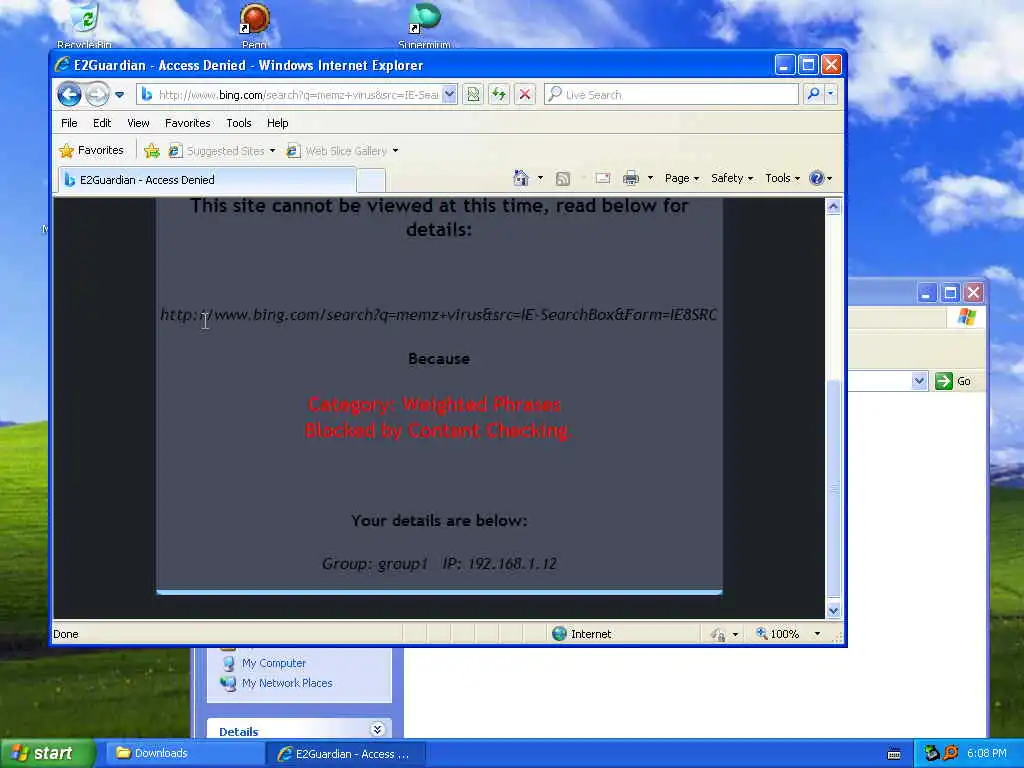Open the Page command menu
Screen dimensions: 1024x768
pos(682,178)
